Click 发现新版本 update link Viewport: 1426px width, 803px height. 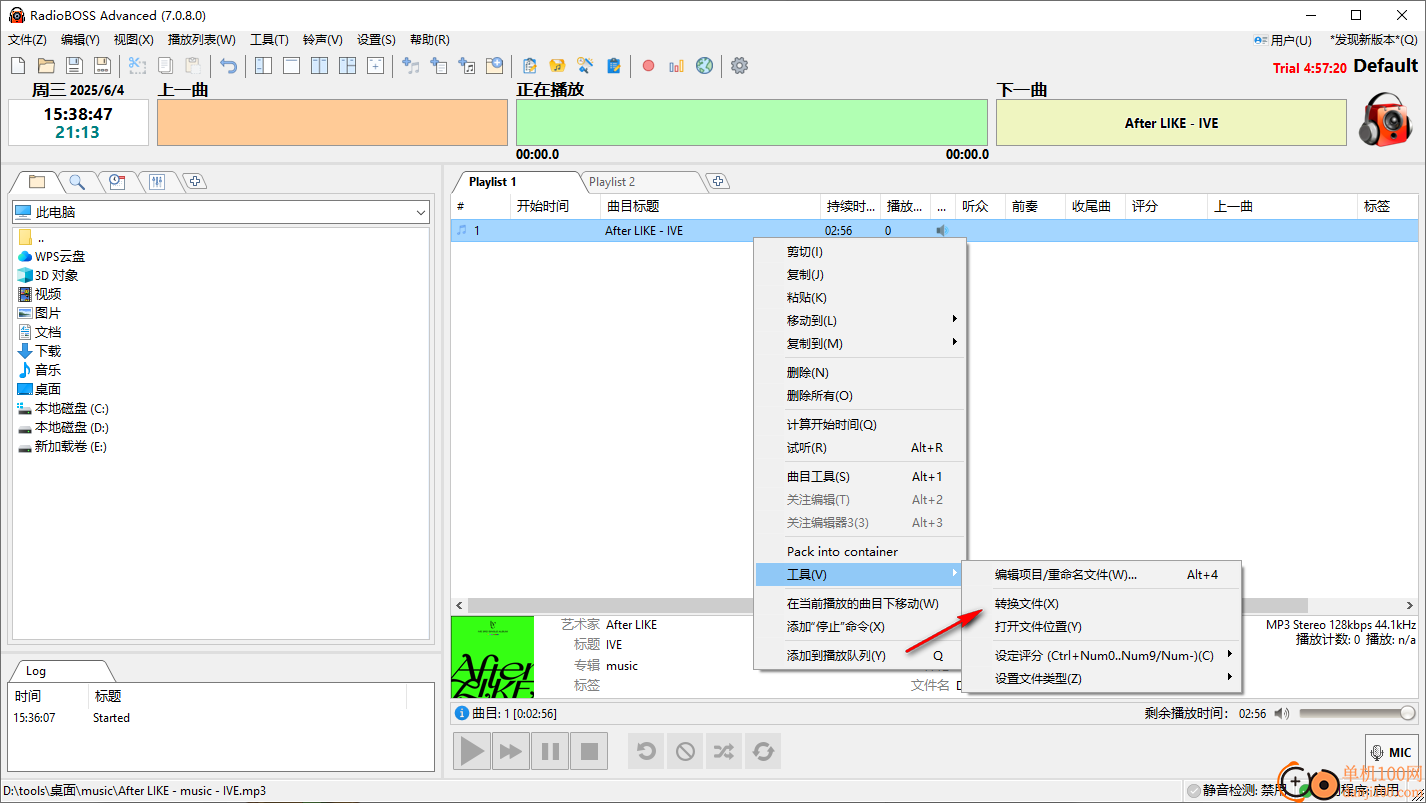click(x=1374, y=40)
